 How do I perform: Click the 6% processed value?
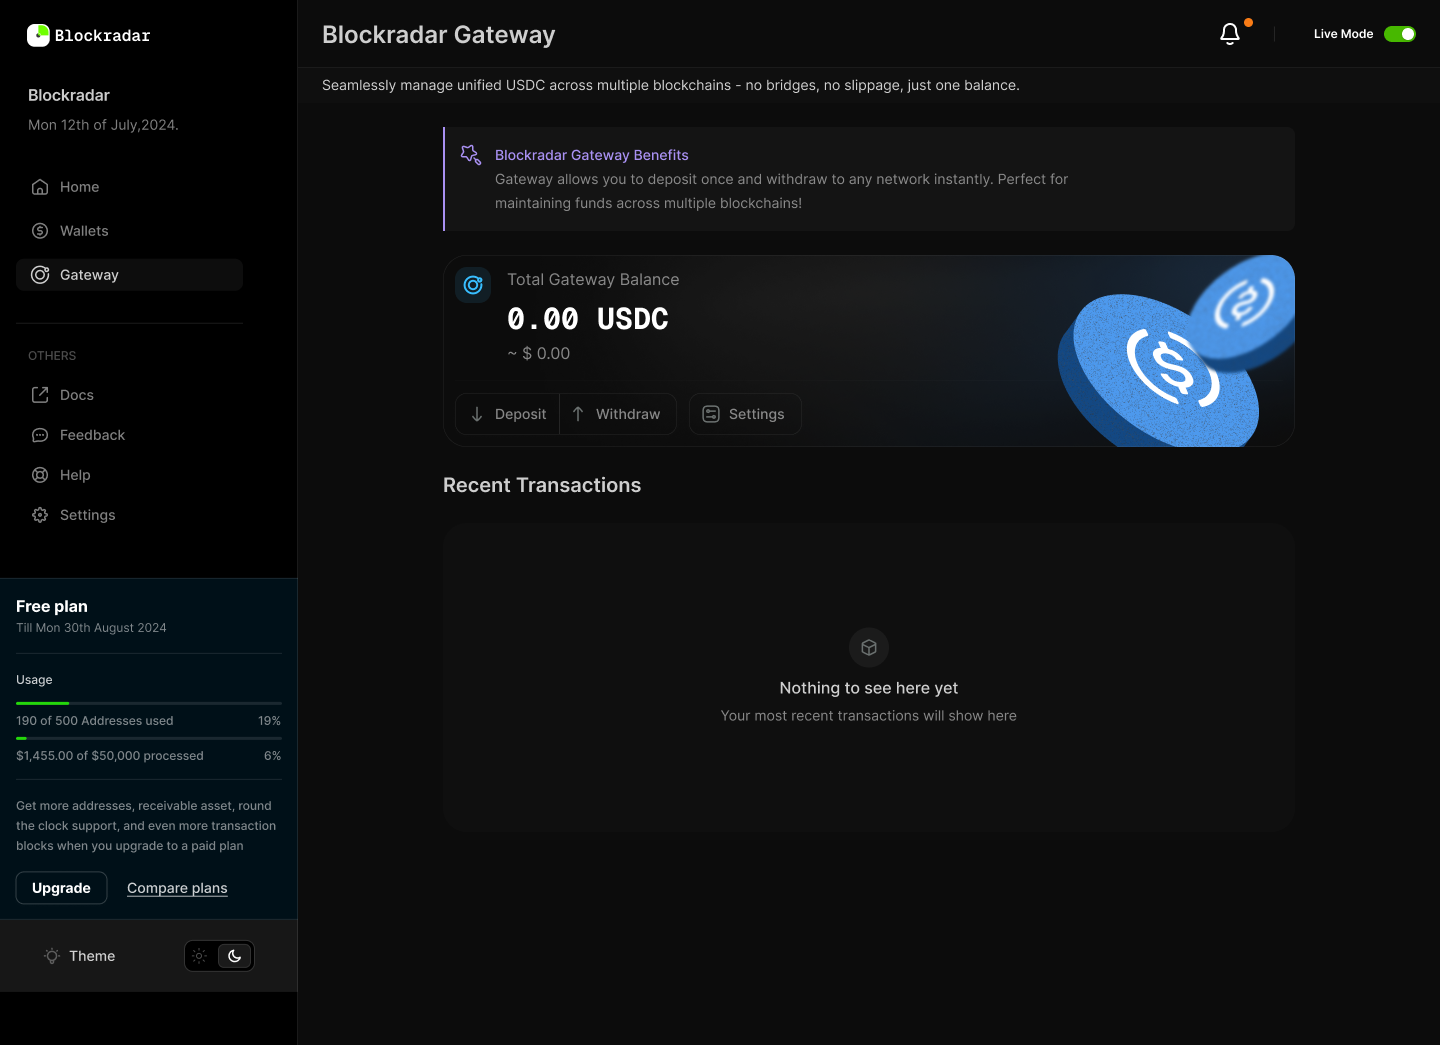[x=273, y=756]
